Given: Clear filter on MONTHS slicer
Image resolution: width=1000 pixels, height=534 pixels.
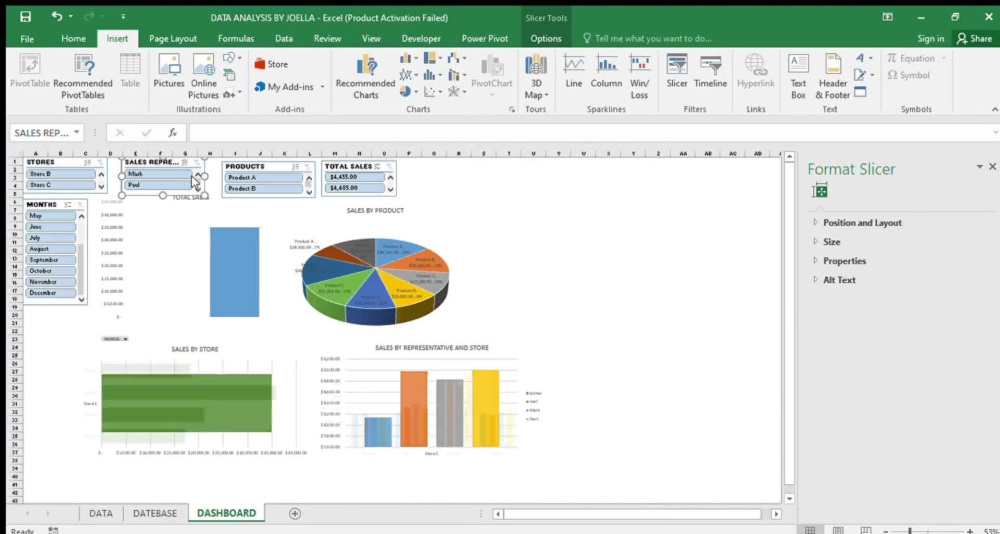Looking at the screenshot, I should tap(80, 205).
